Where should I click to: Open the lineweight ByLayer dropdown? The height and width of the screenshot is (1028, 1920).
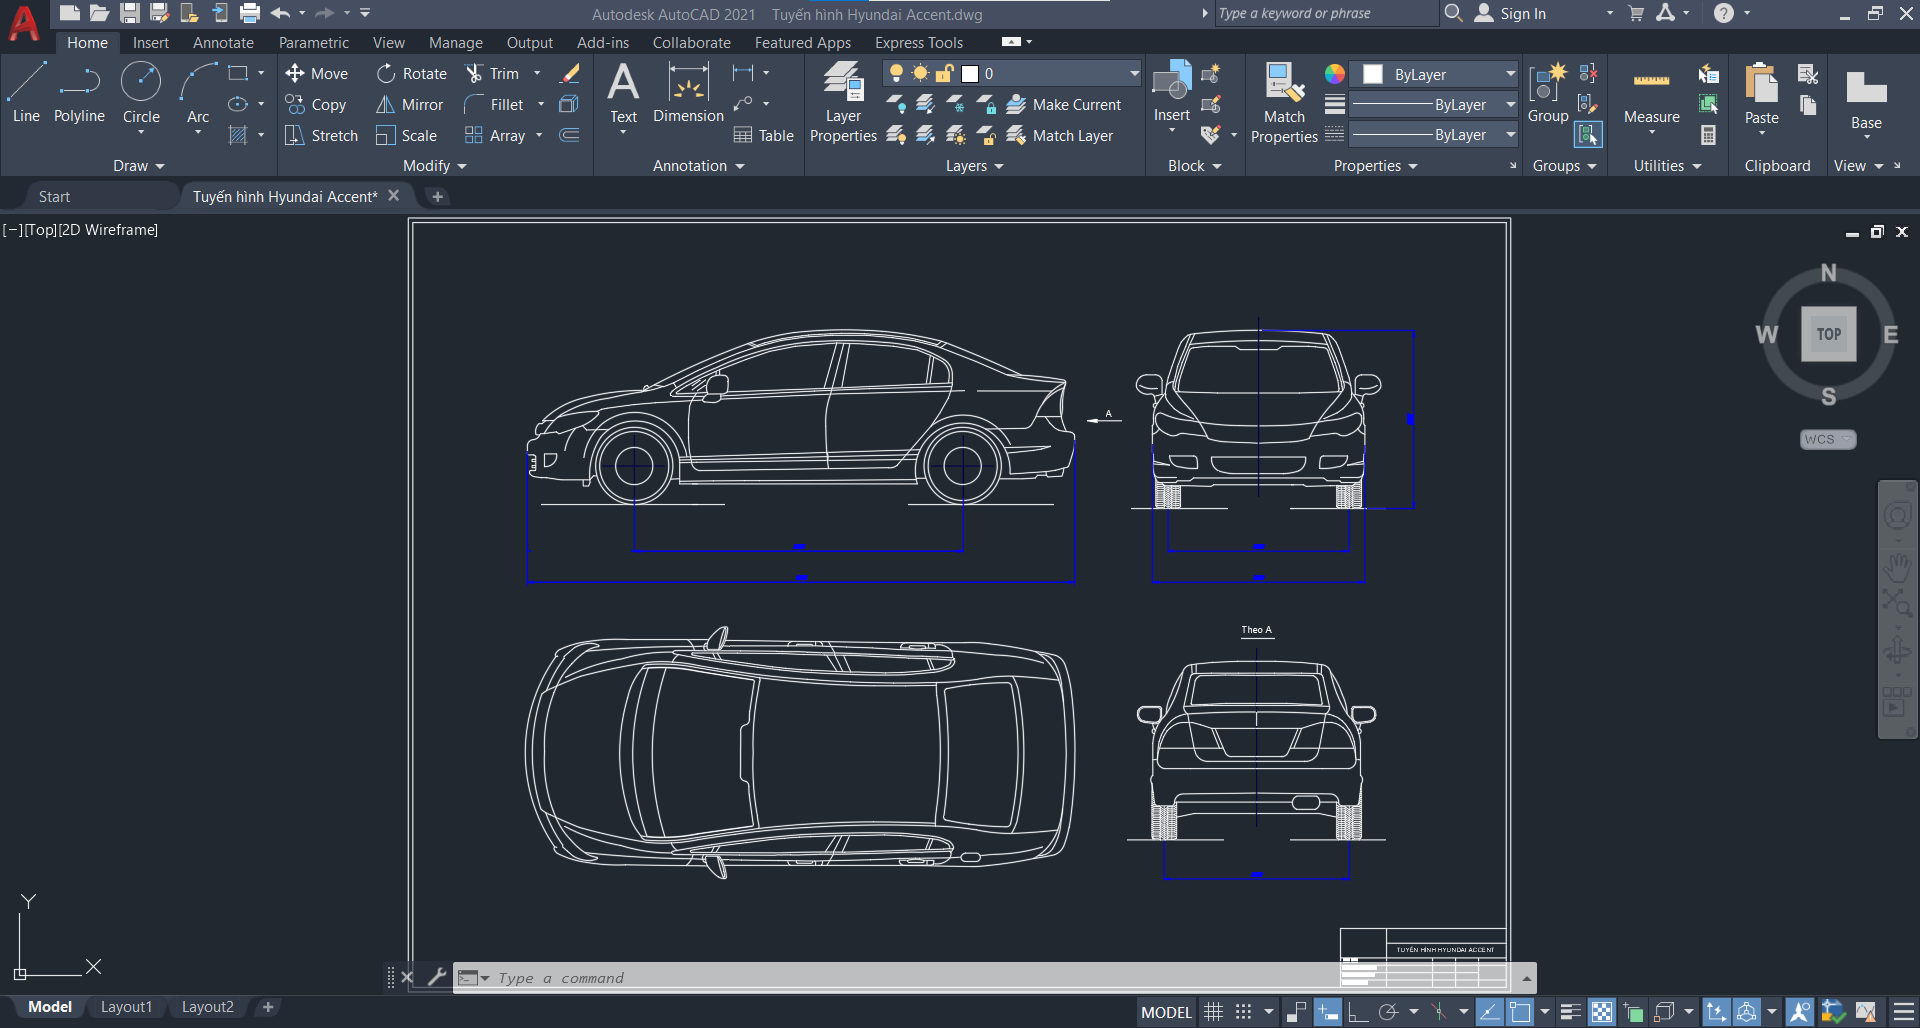click(x=1510, y=104)
